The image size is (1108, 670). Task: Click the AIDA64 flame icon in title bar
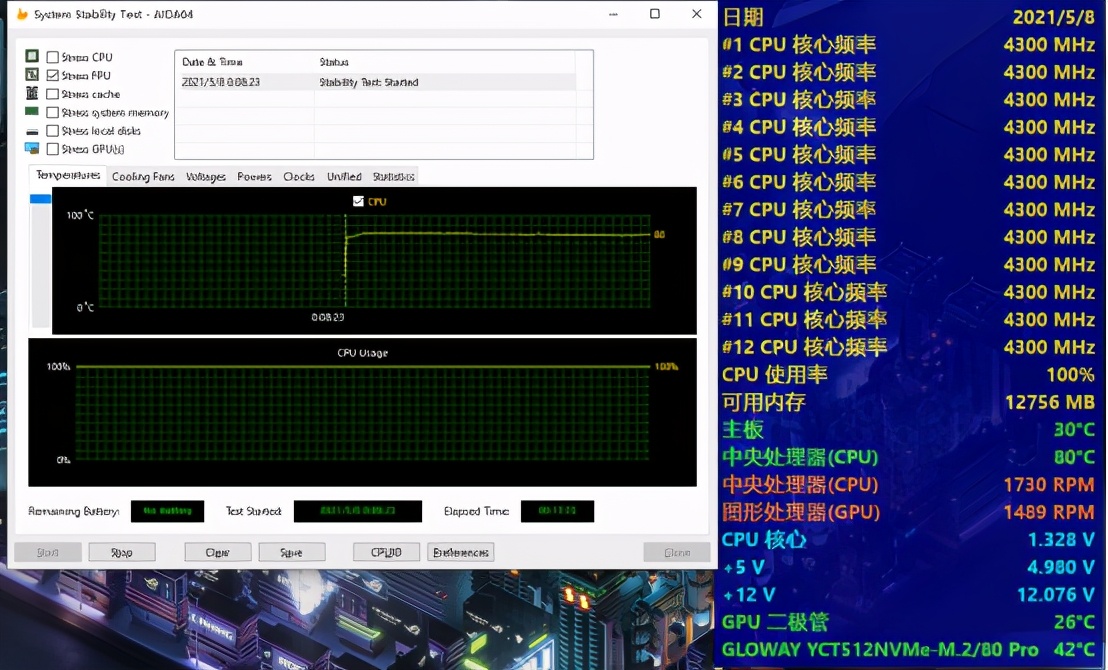[x=22, y=15]
